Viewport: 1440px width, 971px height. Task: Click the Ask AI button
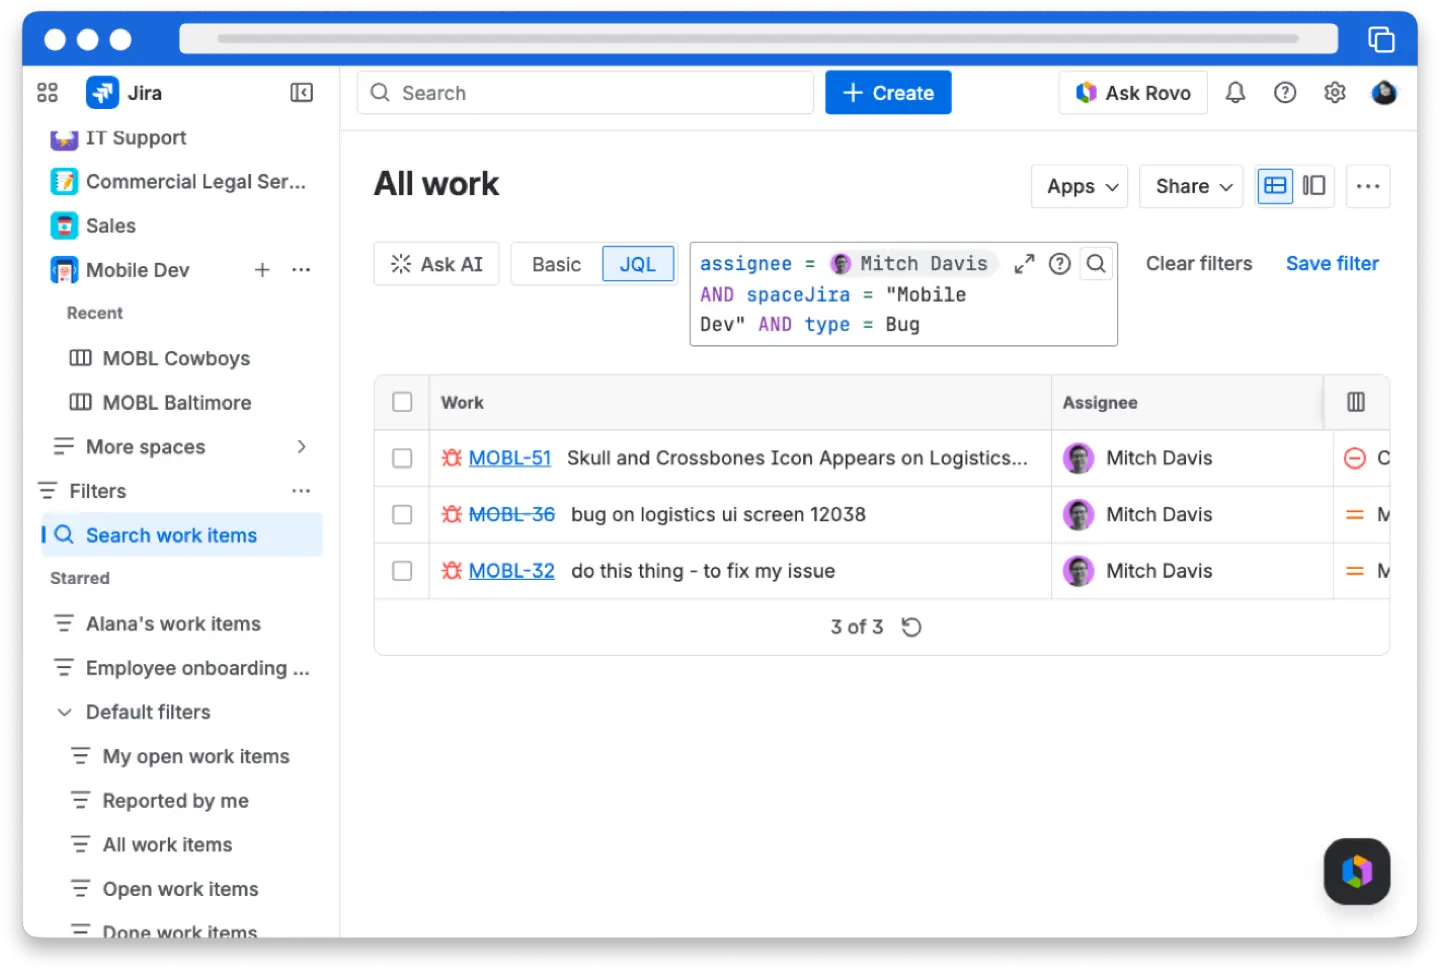pos(436,264)
